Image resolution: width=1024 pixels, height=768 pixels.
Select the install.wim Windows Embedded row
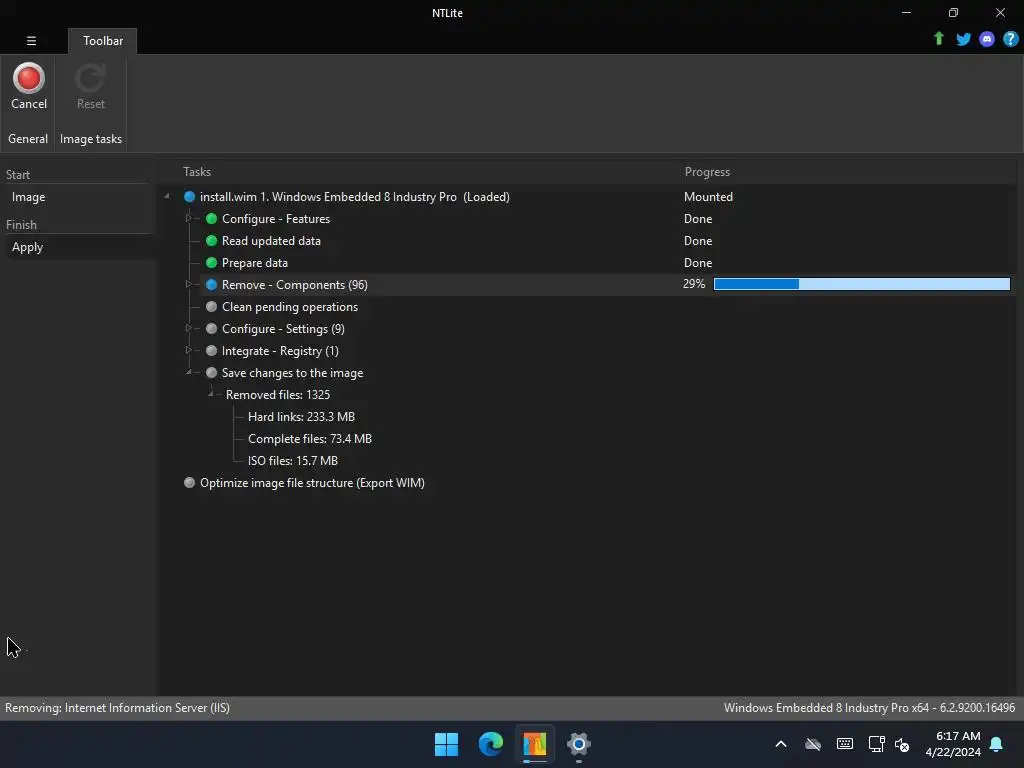tap(355, 197)
